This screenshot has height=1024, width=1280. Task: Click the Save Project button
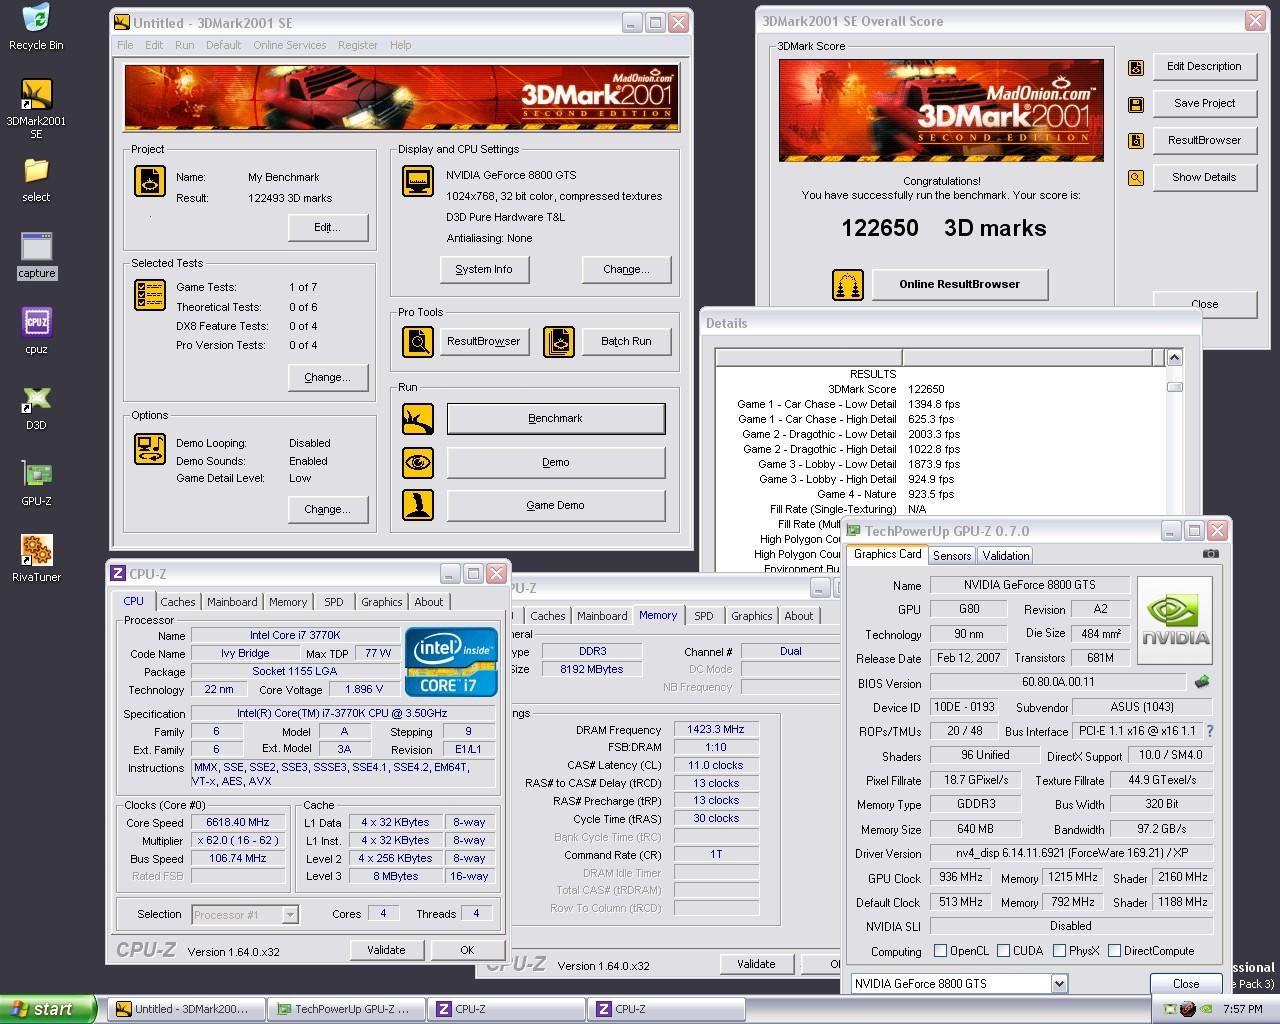point(1204,103)
